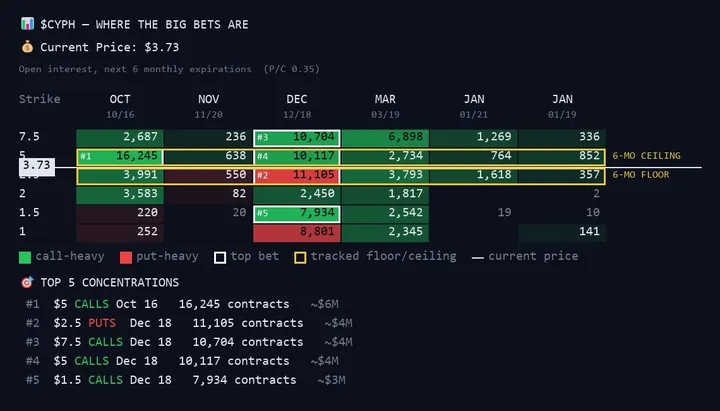Click the 2,345 cell in MAR column
This screenshot has width=720, height=411.
pyautogui.click(x=385, y=233)
